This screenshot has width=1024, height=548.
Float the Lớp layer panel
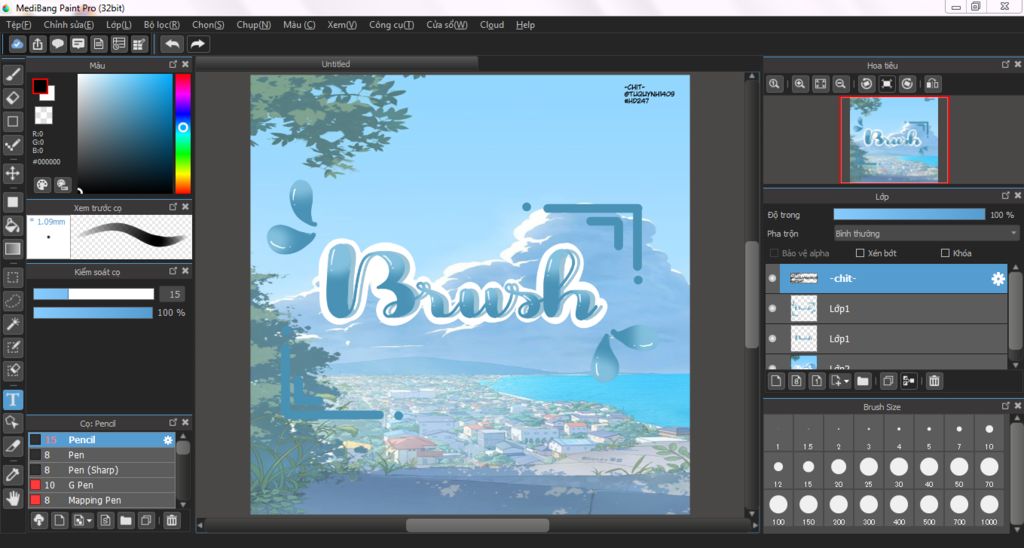click(x=1006, y=196)
